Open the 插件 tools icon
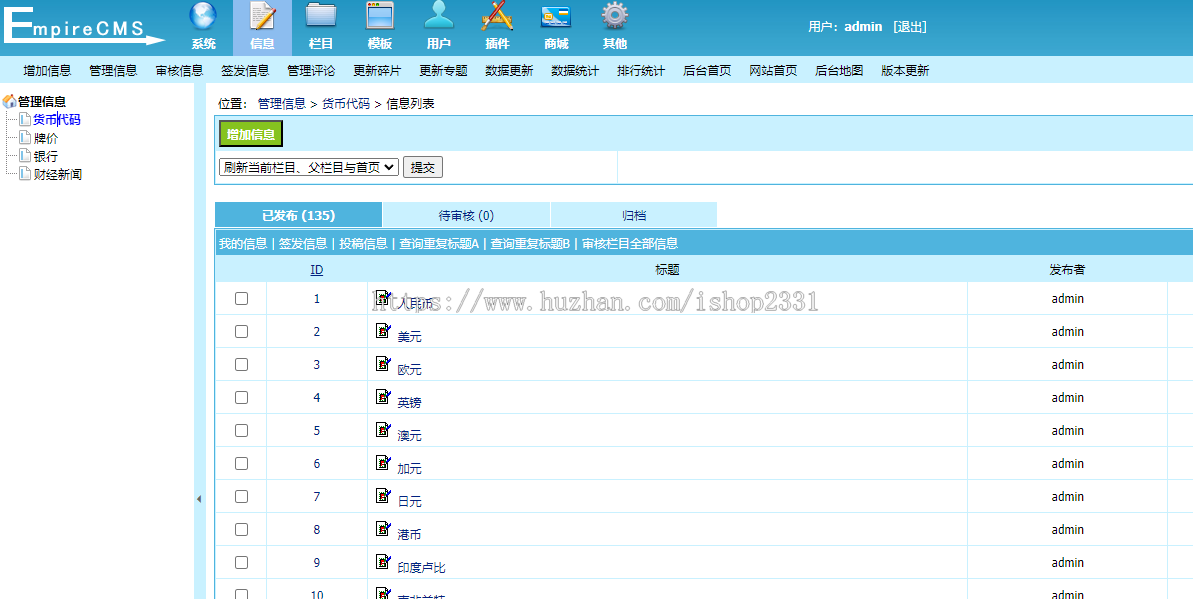This screenshot has height=599, width=1193. point(498,17)
